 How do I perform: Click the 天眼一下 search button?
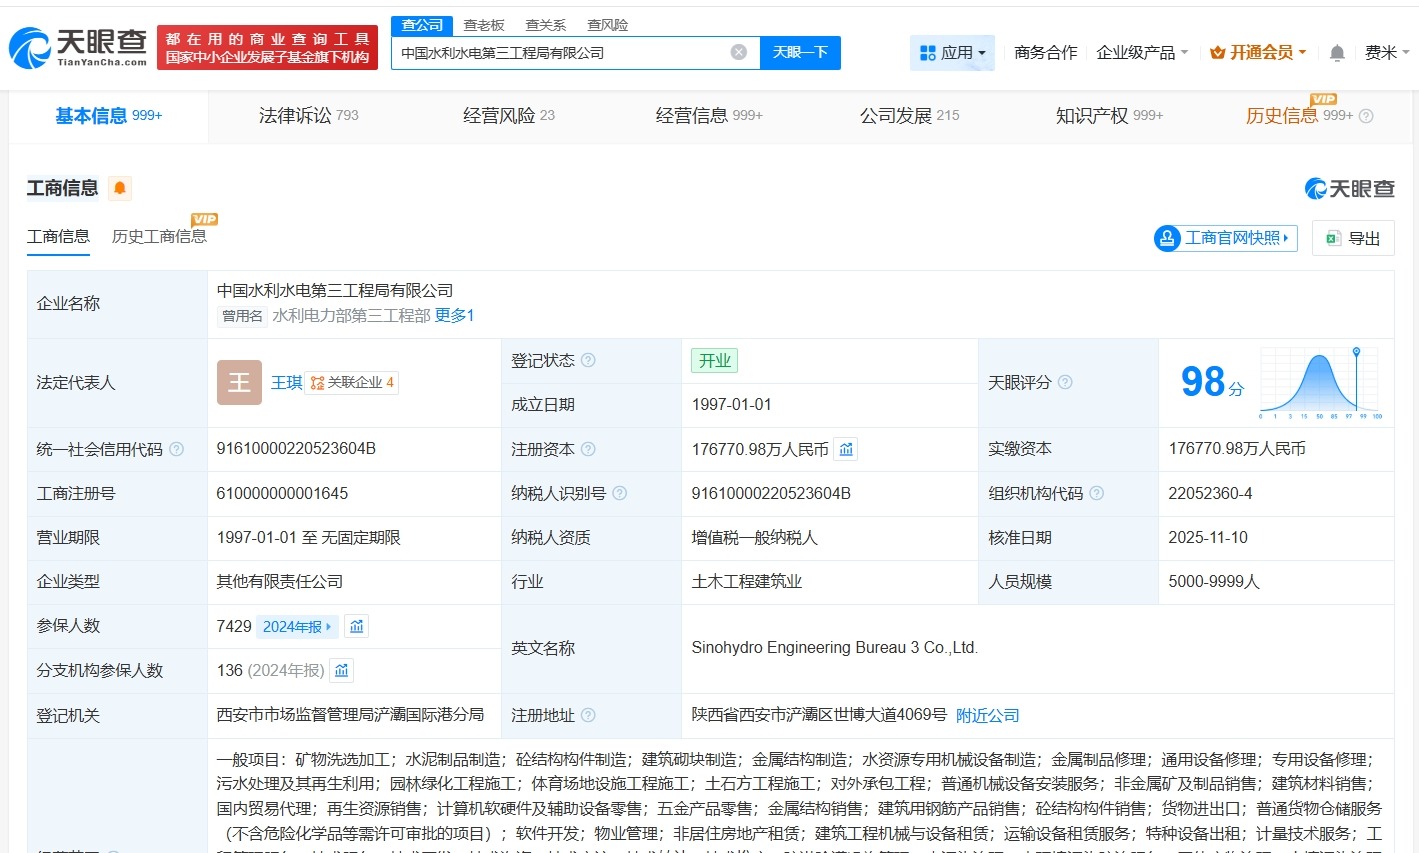tap(799, 52)
